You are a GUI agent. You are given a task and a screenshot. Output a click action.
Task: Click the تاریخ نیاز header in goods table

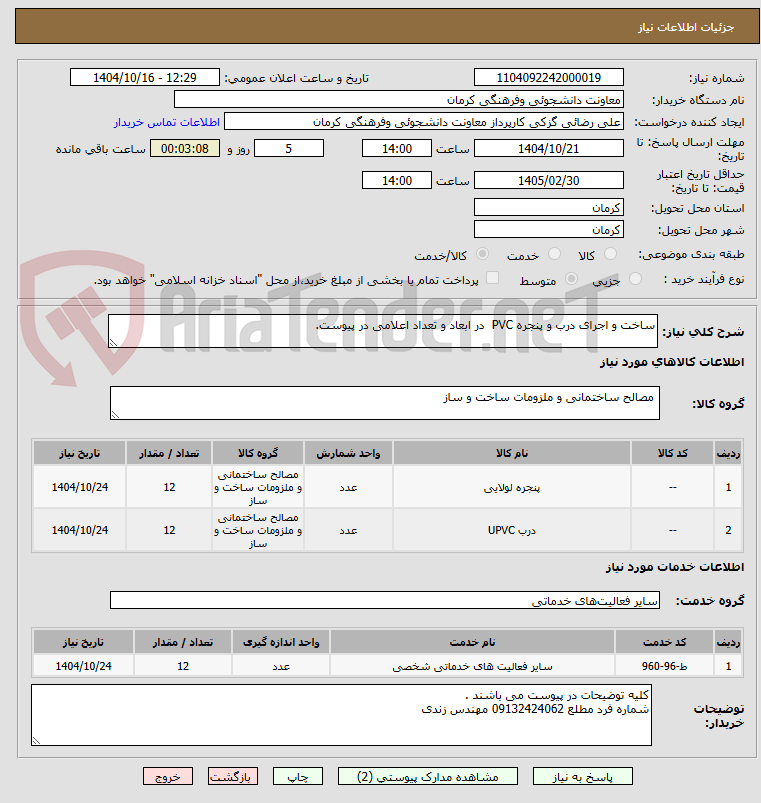coord(79,453)
